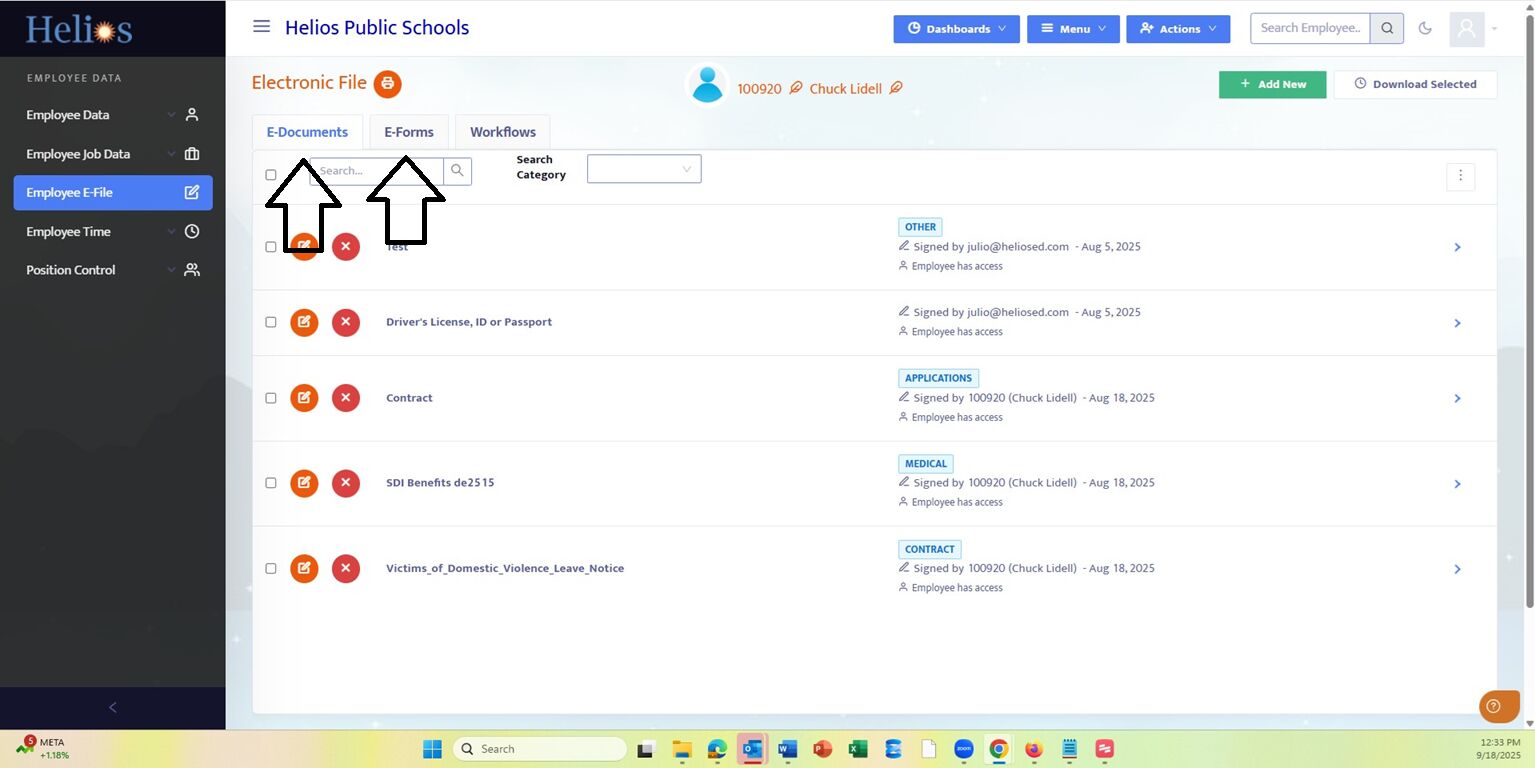Screen dimensions: 1535x768
Task: Expand the Test row with its right chevron
Action: point(1457,247)
